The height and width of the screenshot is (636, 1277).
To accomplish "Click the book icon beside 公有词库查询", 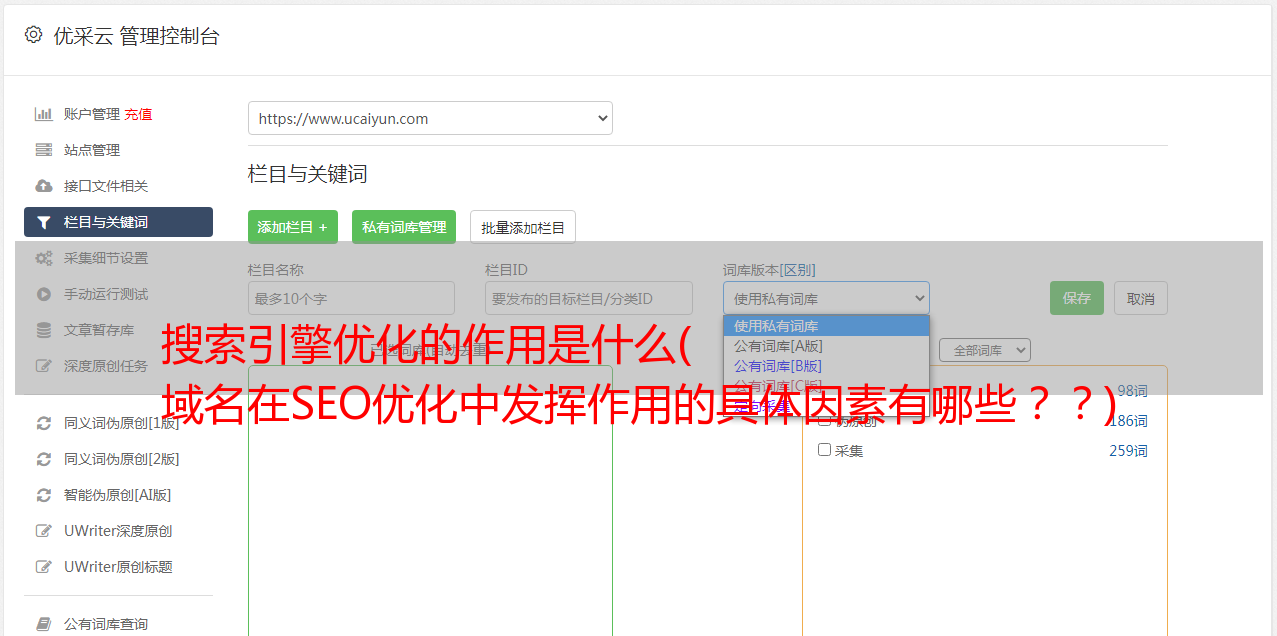I will (x=43, y=624).
